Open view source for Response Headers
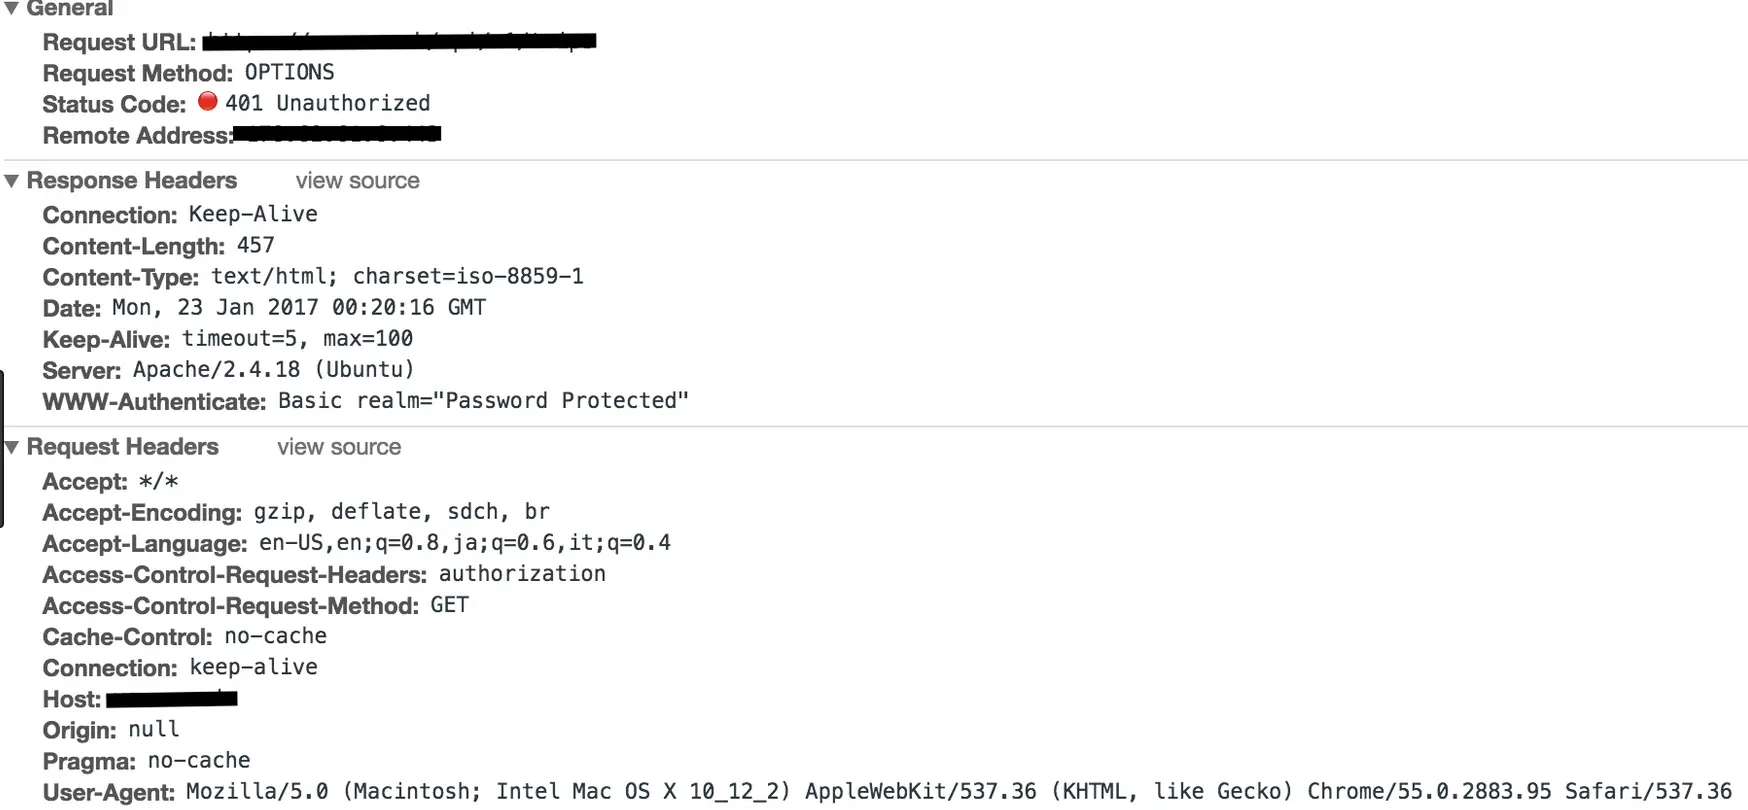Screen dimensions: 1748x810 pyautogui.click(x=357, y=181)
